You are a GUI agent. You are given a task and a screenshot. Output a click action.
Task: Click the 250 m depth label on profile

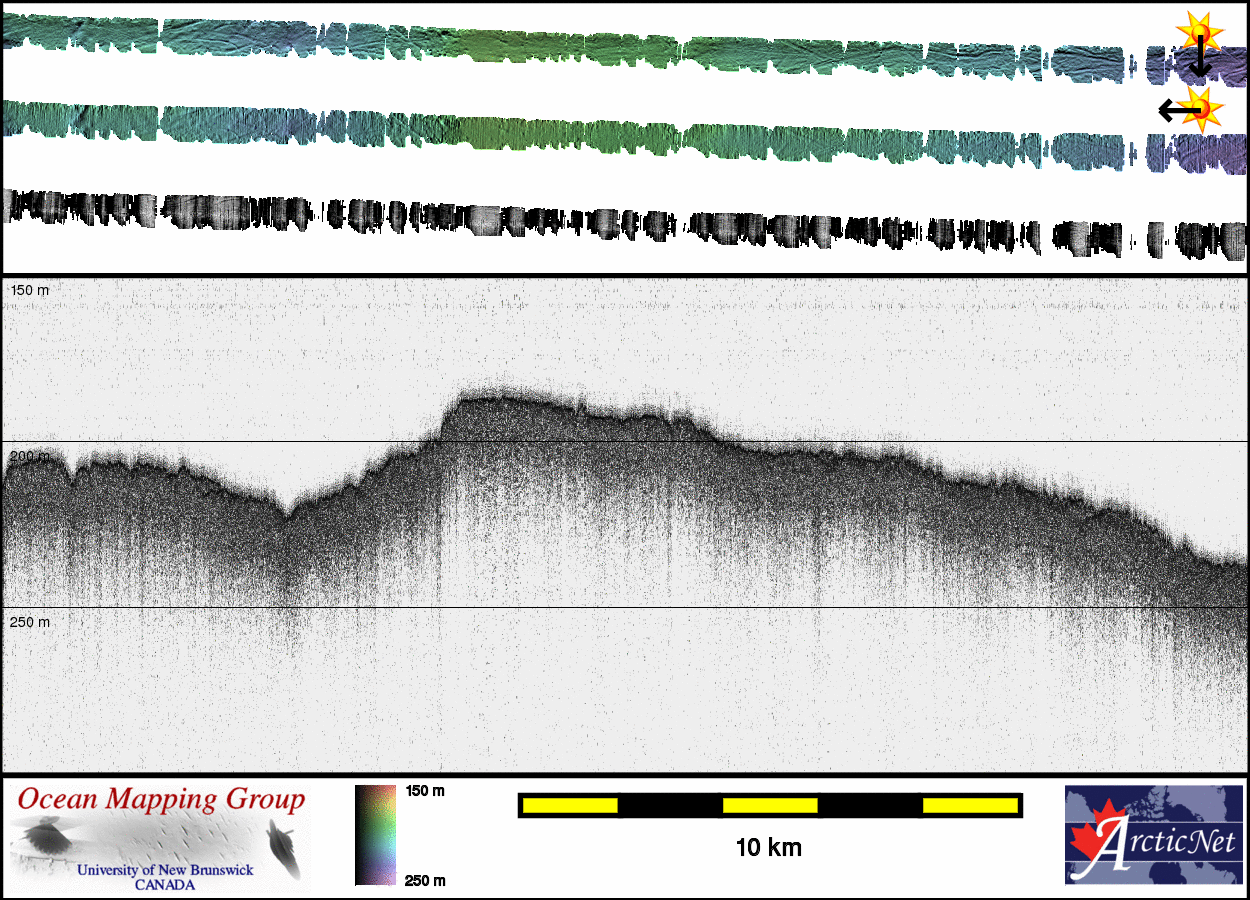[x=30, y=622]
